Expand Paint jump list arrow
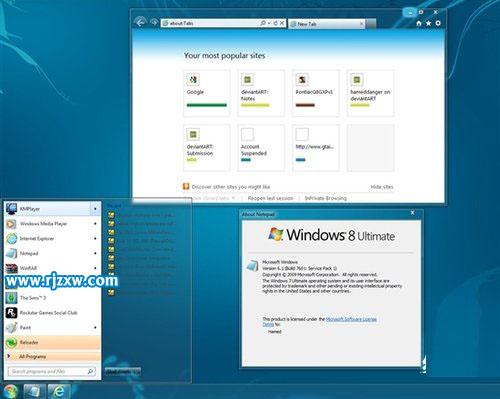The image size is (500, 399). pos(95,328)
